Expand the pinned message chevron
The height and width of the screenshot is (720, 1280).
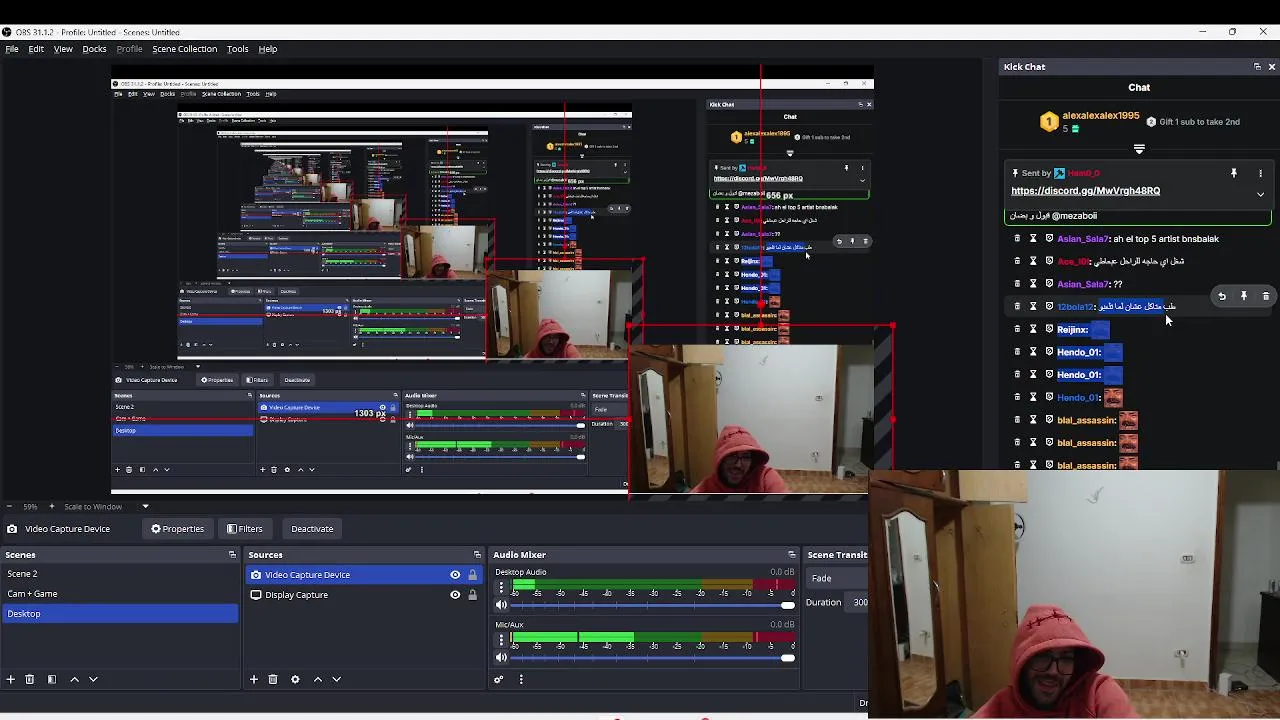tap(1260, 194)
